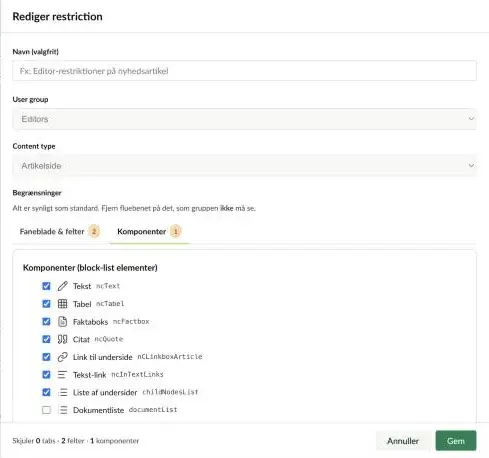Viewport: 489px width, 458px height.
Task: Check the Dokumentliste checkbox
Action: pyautogui.click(x=46, y=410)
